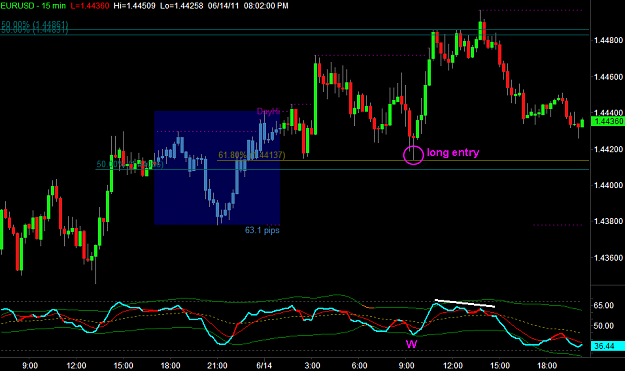The image size is (625, 371).
Task: Click the 63.1 pips measurement label
Action: click(x=262, y=230)
